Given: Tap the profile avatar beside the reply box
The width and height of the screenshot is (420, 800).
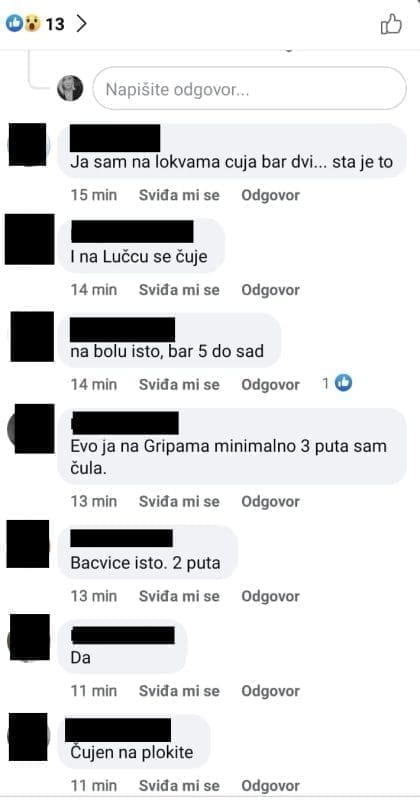Looking at the screenshot, I should click(x=70, y=88).
